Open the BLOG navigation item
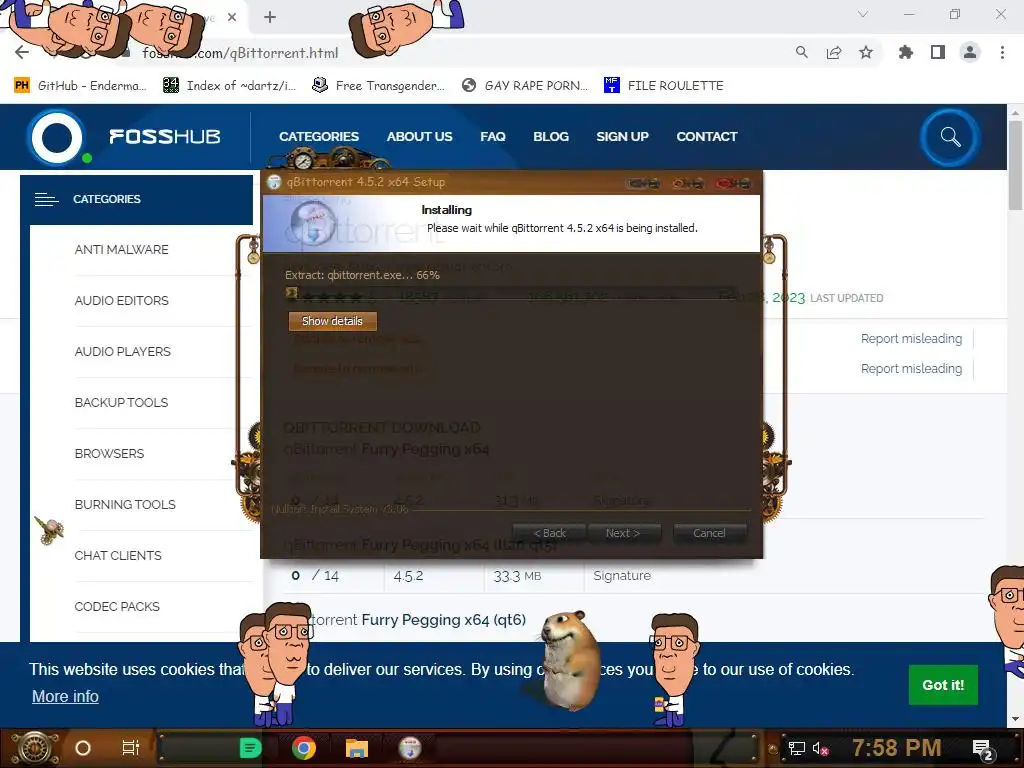The image size is (1024, 768). tap(551, 136)
